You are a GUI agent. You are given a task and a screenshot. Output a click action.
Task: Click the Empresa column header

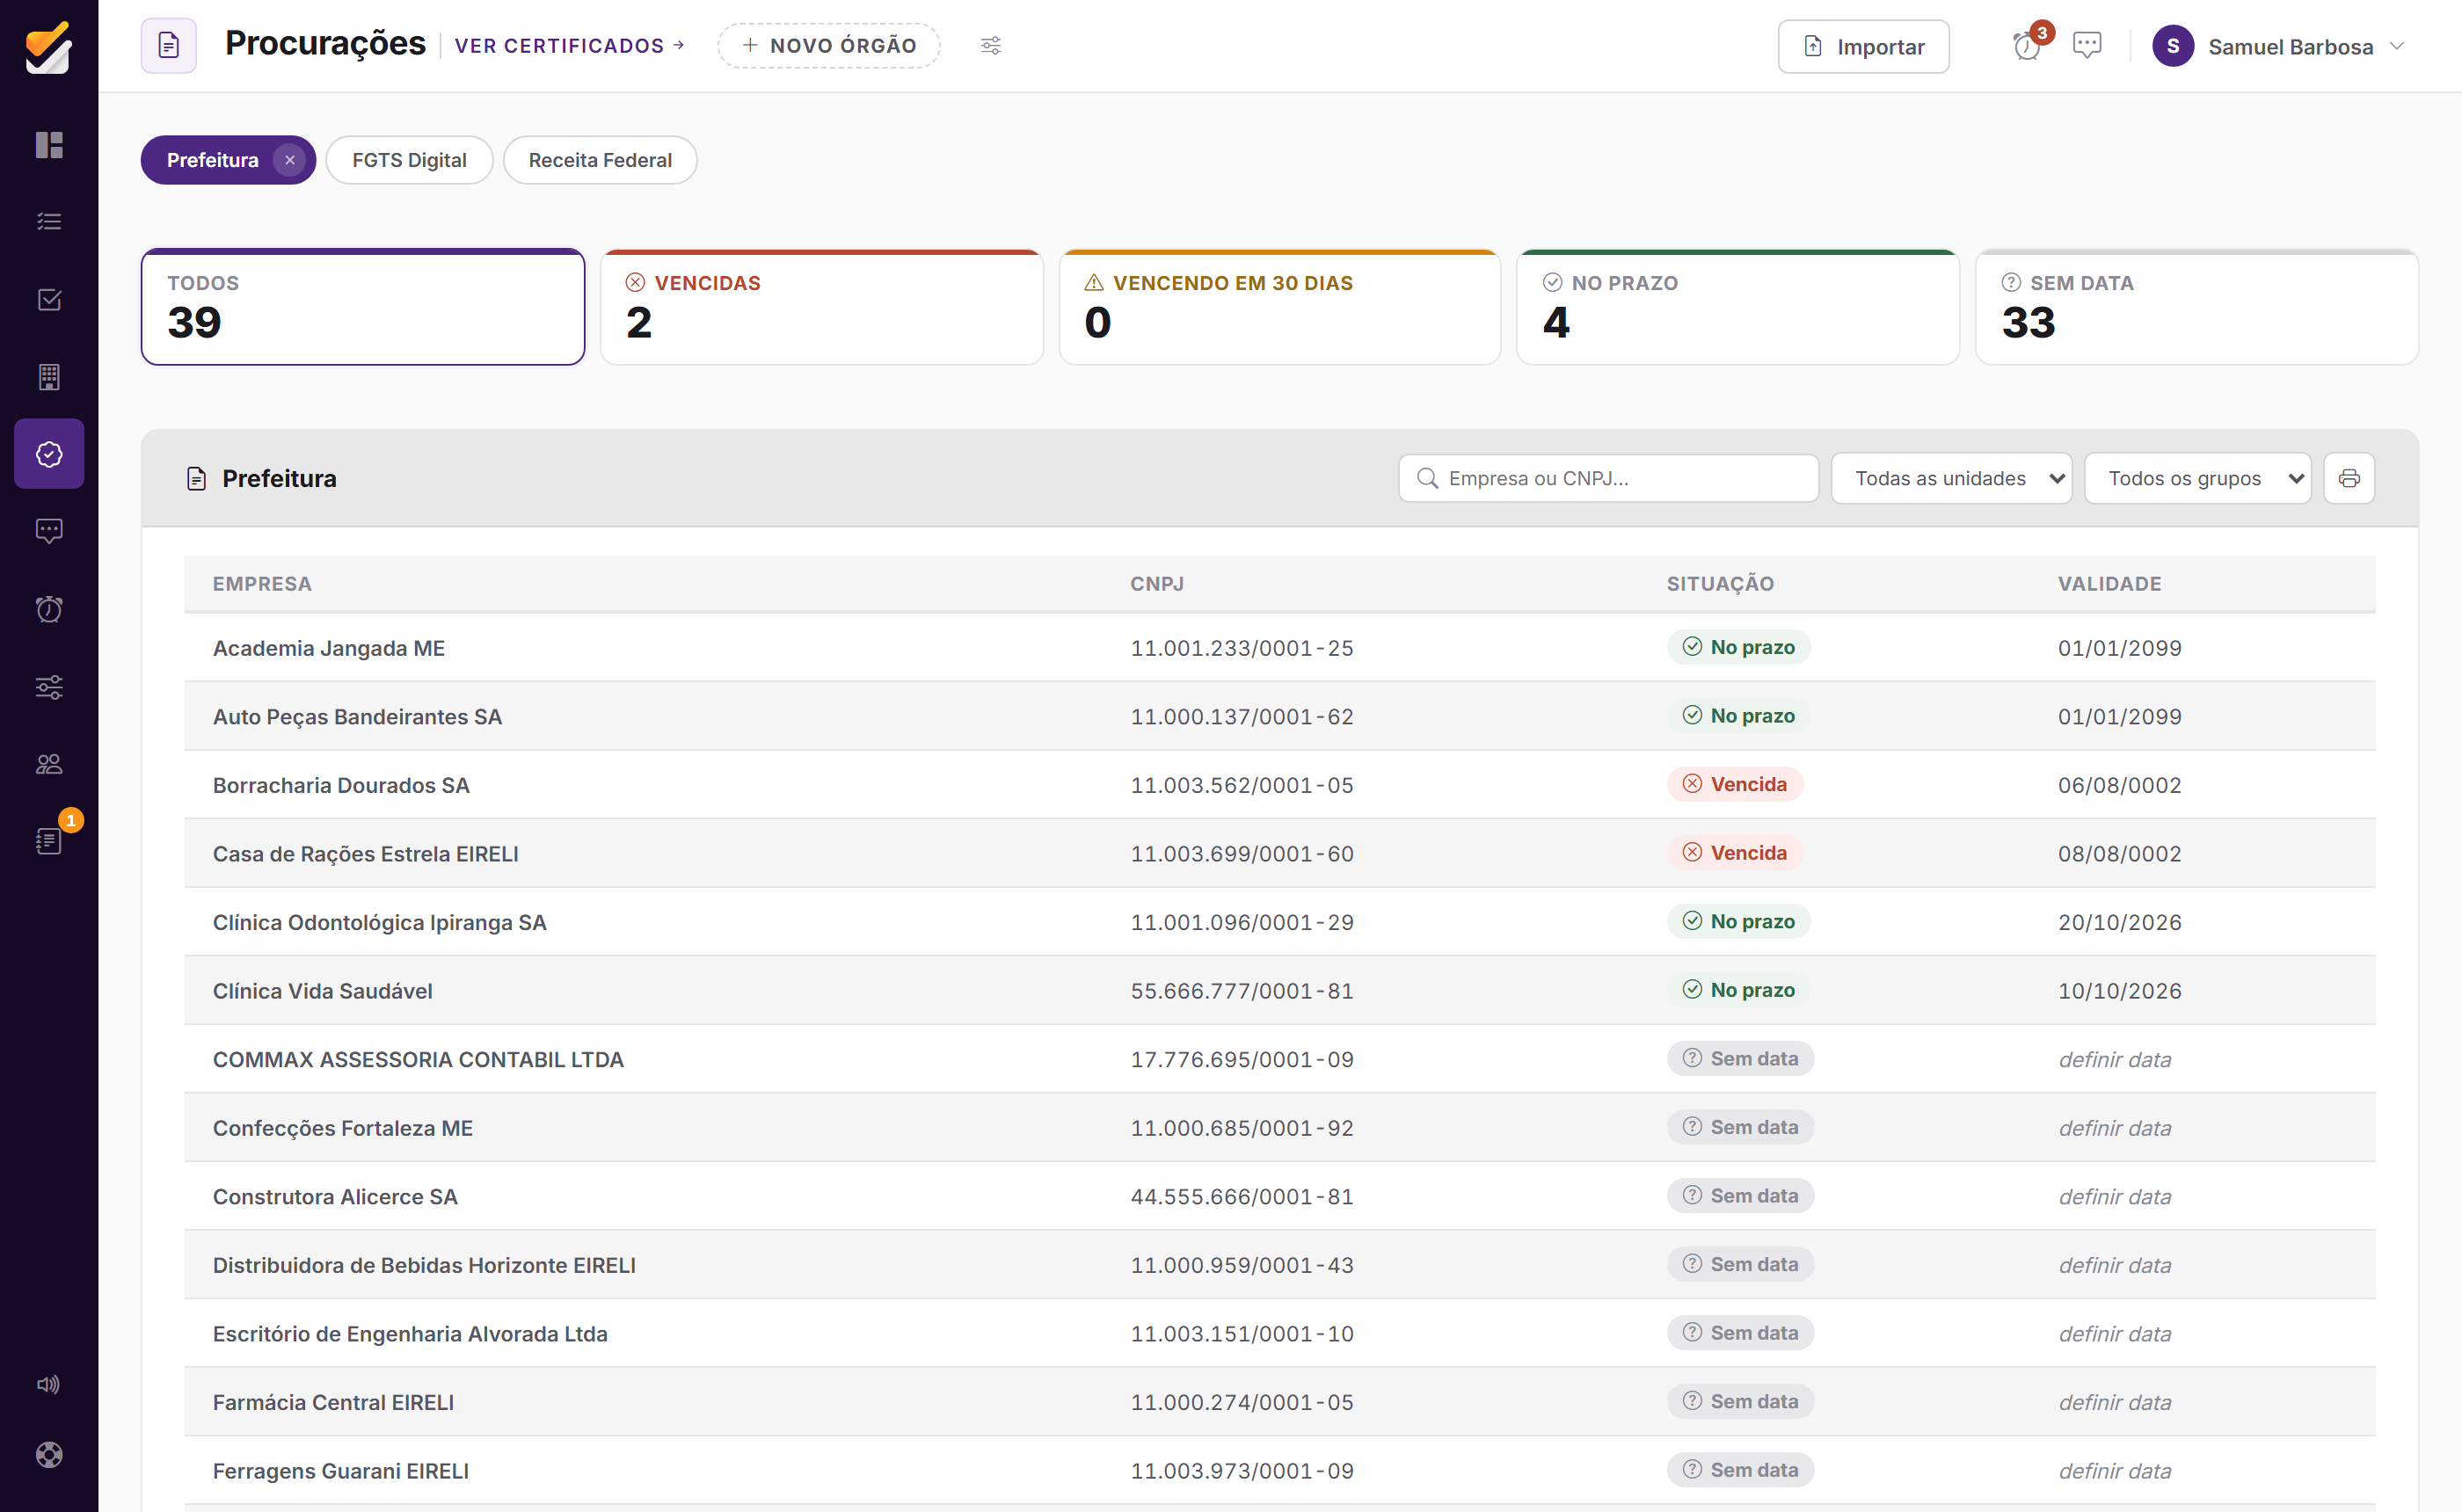tap(262, 584)
